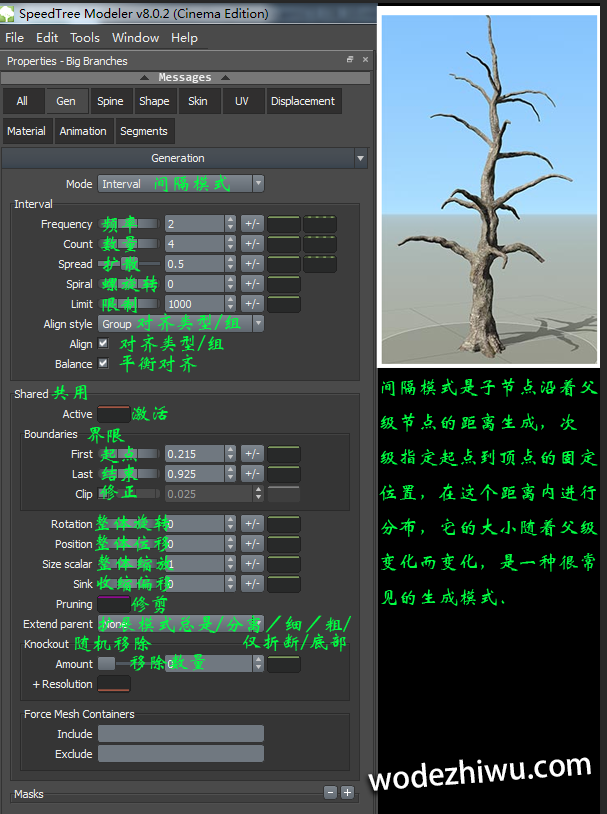This screenshot has width=607, height=814.
Task: Toggle the Align checkbox
Action: click(103, 344)
